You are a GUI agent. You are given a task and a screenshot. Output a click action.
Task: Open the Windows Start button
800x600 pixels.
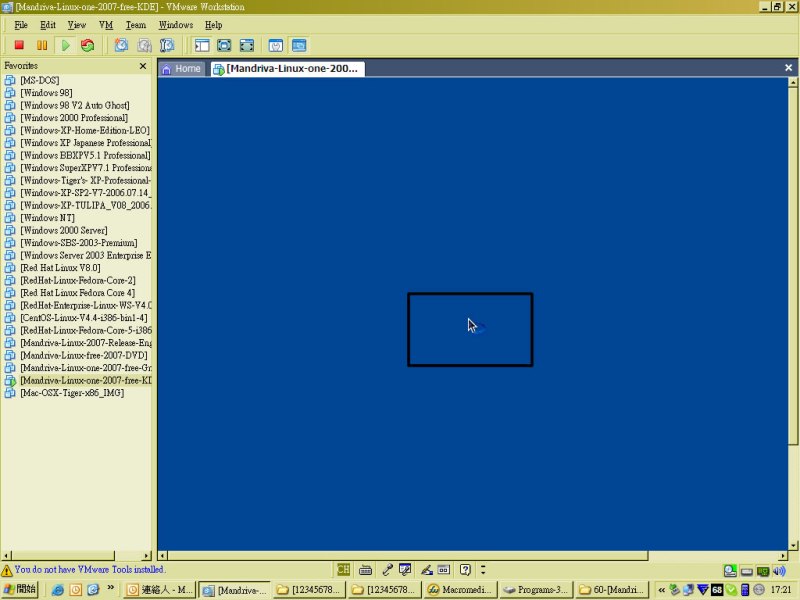(19, 590)
